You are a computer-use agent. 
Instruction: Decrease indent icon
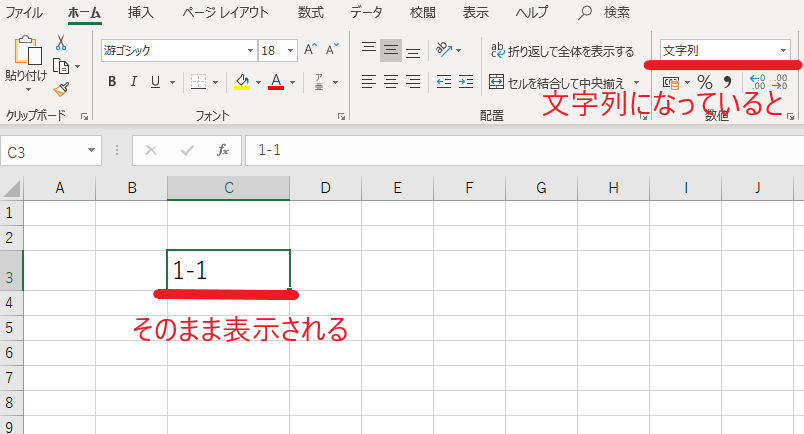pyautogui.click(x=444, y=82)
